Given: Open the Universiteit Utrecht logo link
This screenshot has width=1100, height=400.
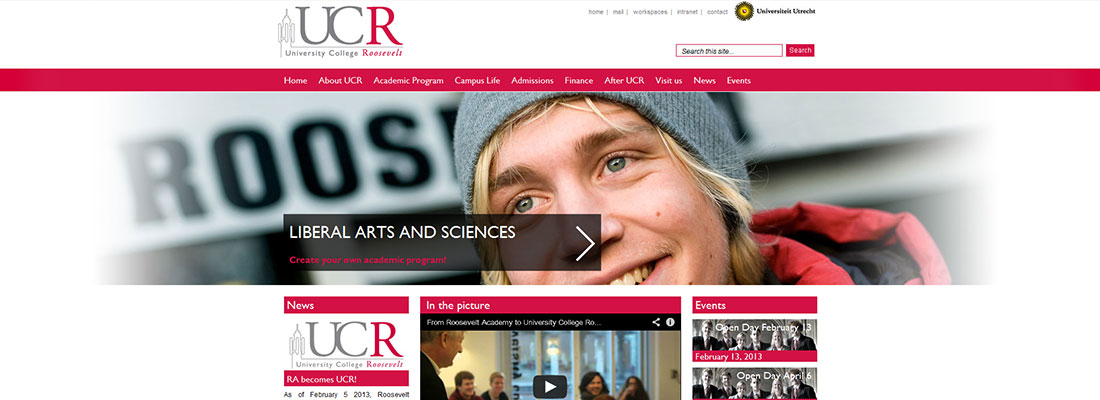Looking at the screenshot, I should (775, 11).
